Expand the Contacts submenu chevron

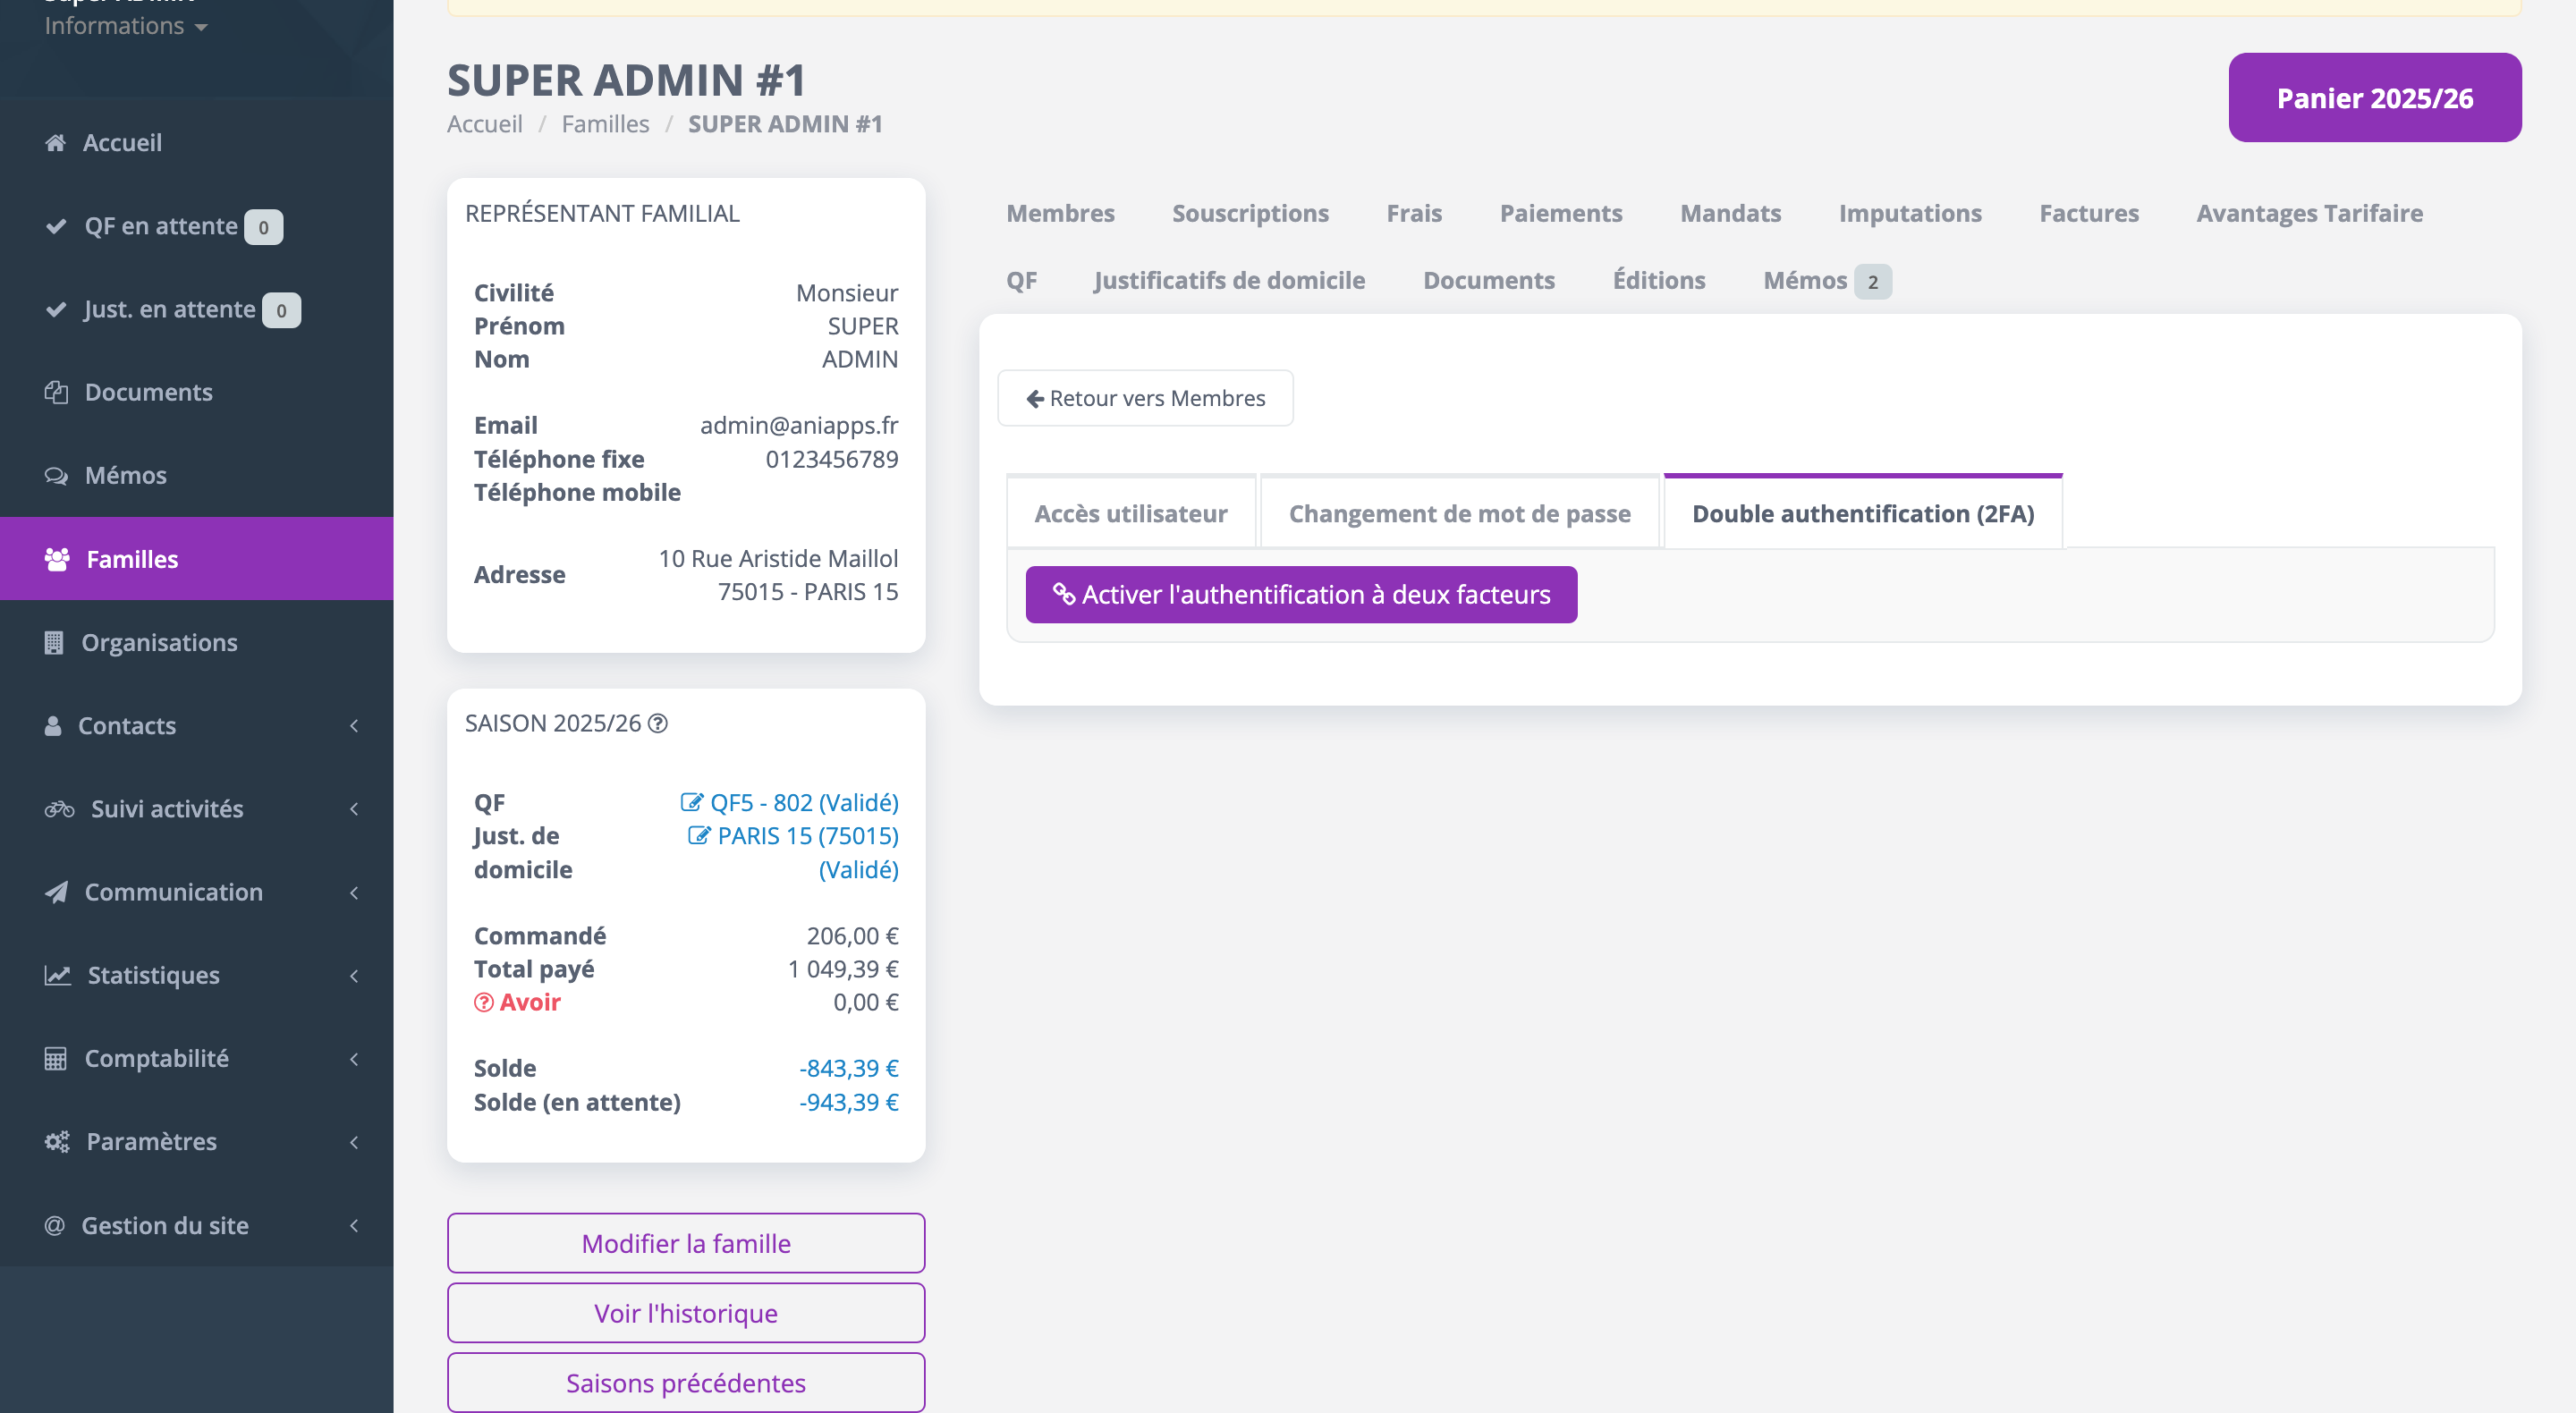354,726
